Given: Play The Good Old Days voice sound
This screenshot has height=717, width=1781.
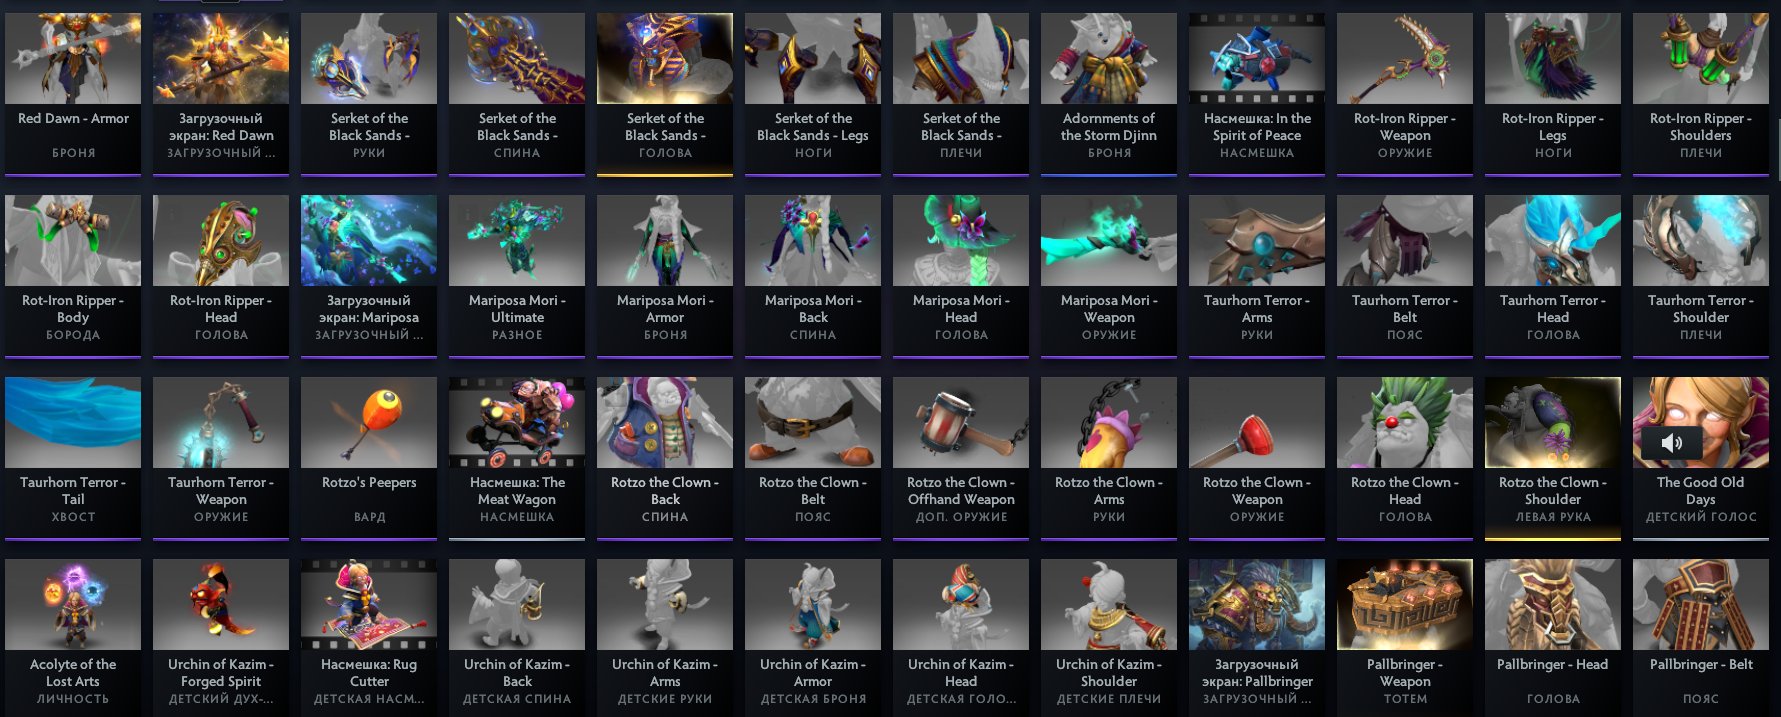Looking at the screenshot, I should [1672, 442].
